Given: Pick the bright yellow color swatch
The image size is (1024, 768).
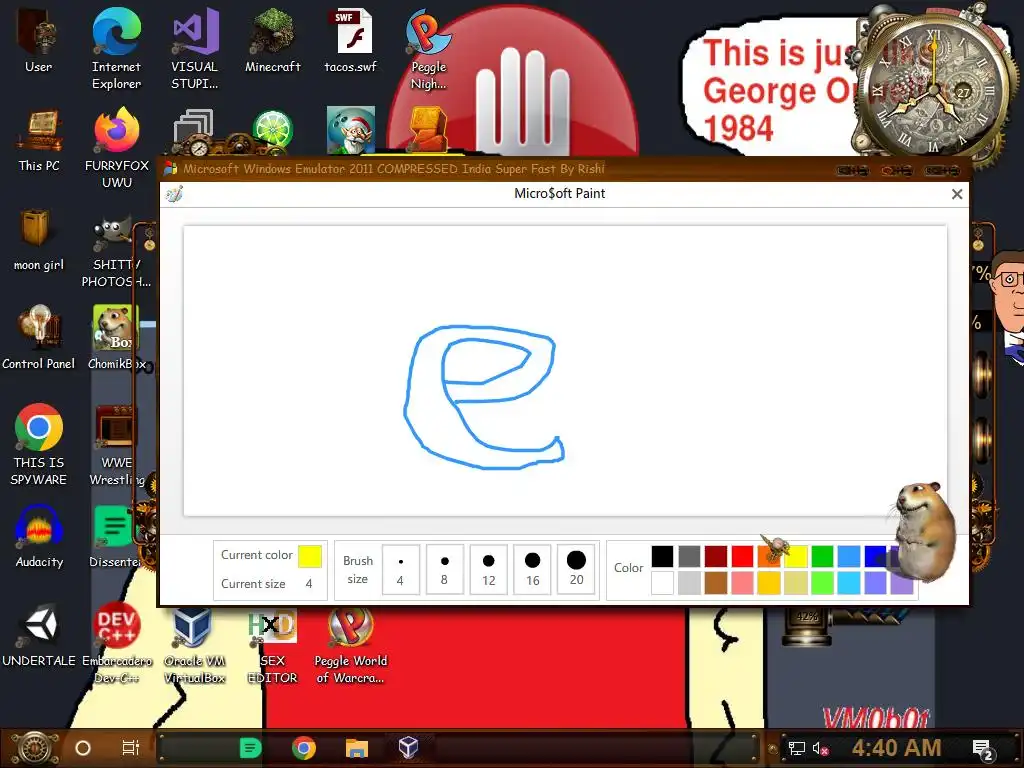Looking at the screenshot, I should pyautogui.click(x=796, y=556).
